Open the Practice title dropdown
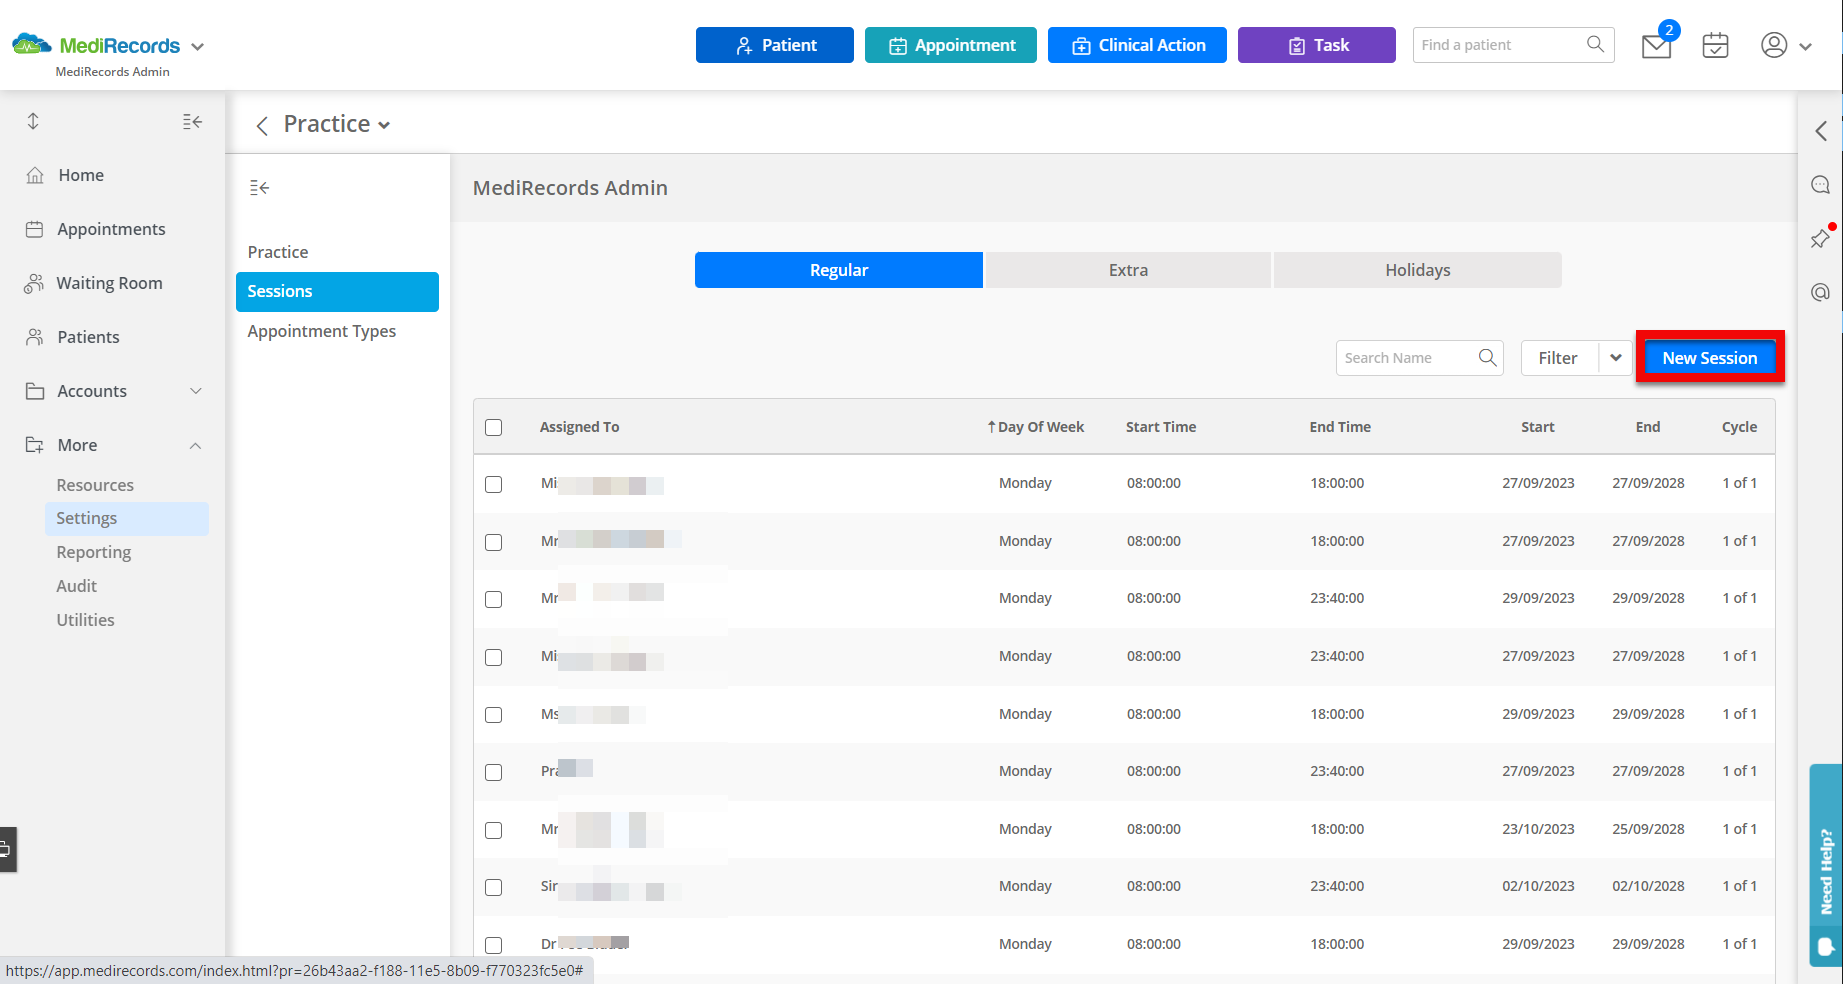The width and height of the screenshot is (1843, 984). pos(384,125)
